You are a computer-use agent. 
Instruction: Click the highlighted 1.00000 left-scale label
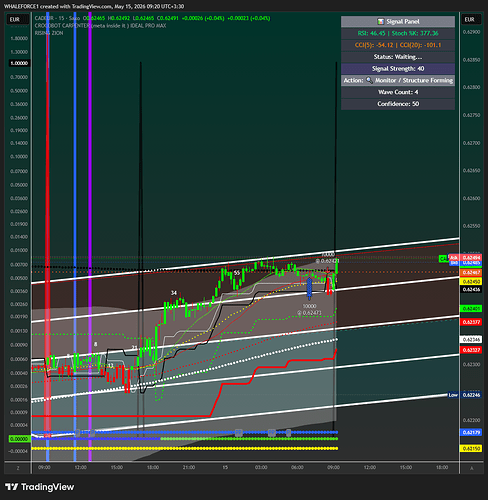(19, 63)
